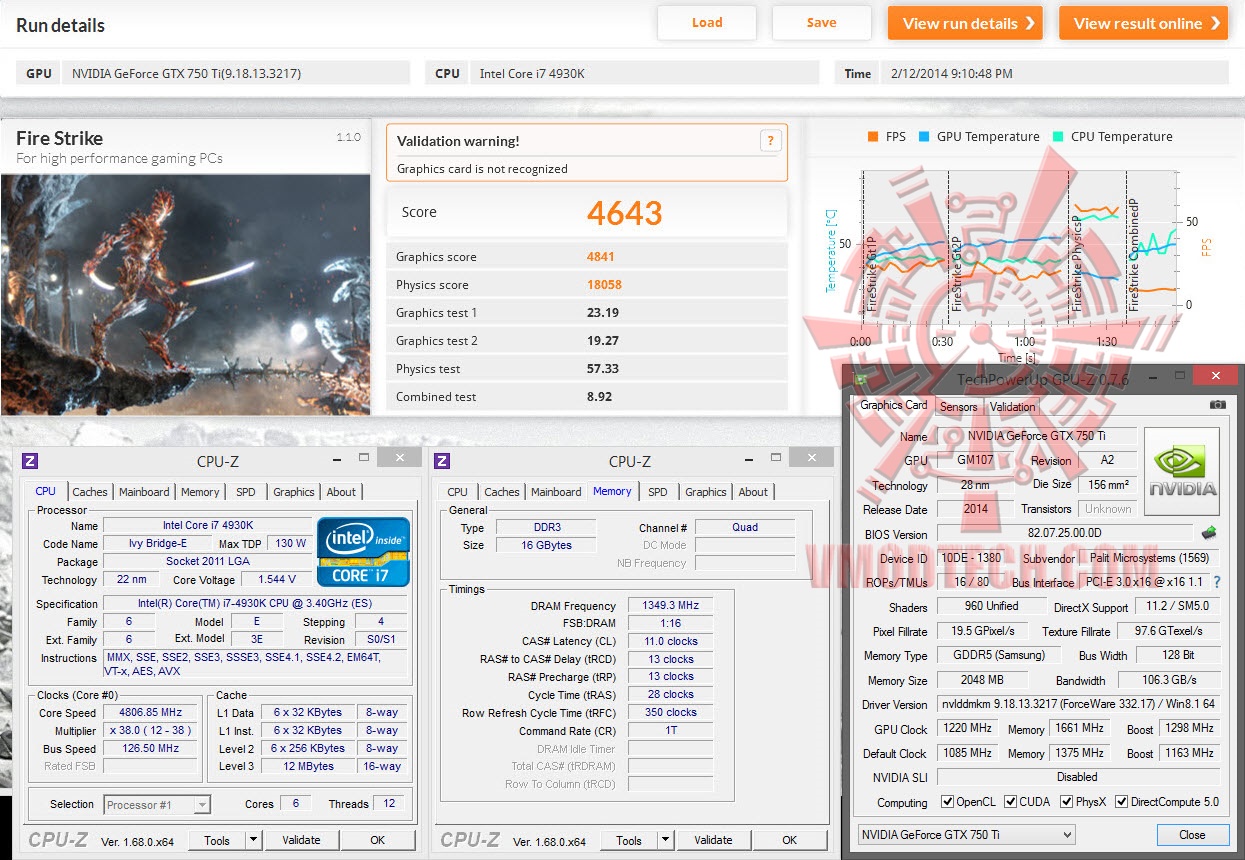The image size is (1245, 860).
Task: Toggle the OpenCL checkbox
Action: (x=947, y=802)
